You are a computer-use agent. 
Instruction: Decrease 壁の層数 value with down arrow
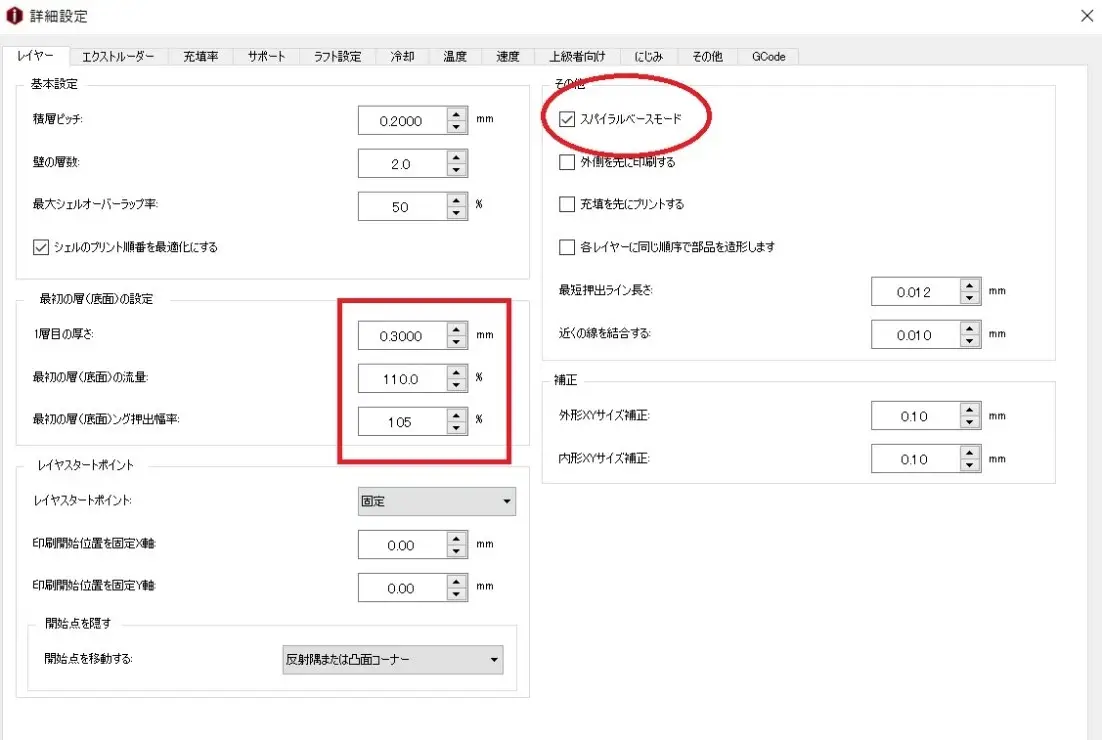coord(457,170)
